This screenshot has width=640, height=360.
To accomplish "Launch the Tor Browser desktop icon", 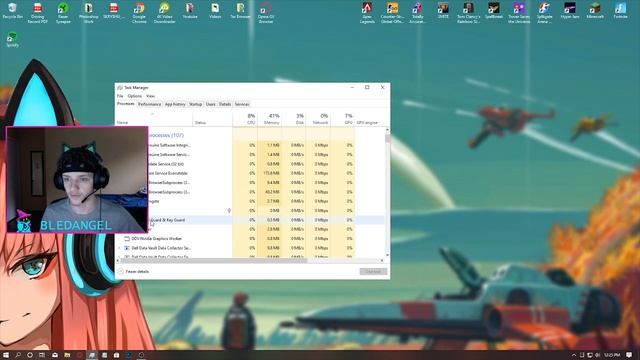I will click(x=240, y=11).
